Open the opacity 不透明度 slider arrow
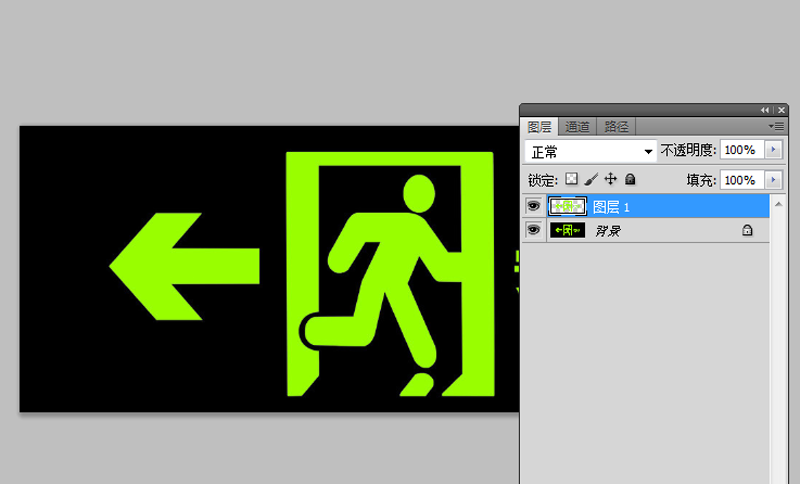Image resolution: width=800 pixels, height=484 pixels. point(773,149)
